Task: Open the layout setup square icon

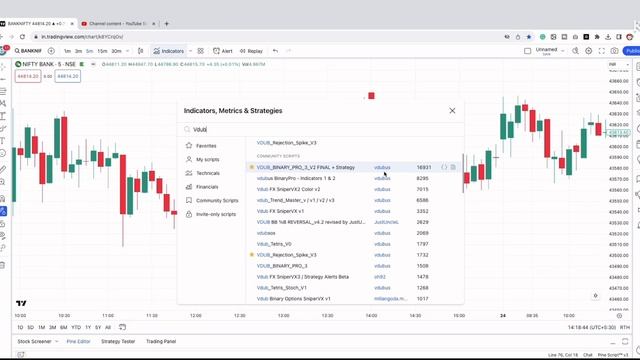Action: click(x=527, y=51)
